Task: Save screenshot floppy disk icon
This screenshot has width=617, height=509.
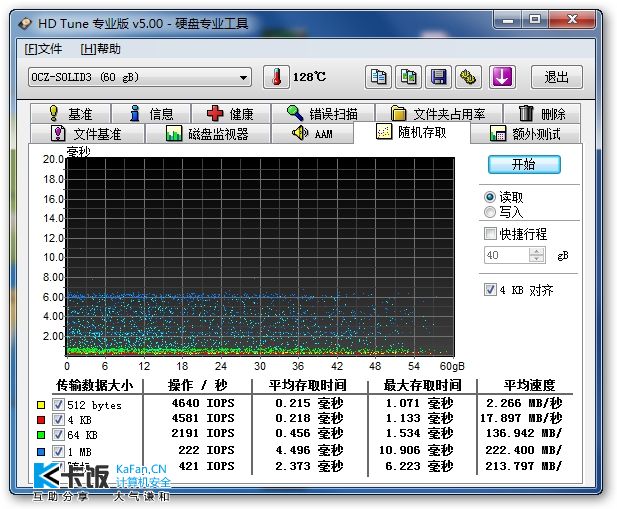Action: (x=438, y=77)
